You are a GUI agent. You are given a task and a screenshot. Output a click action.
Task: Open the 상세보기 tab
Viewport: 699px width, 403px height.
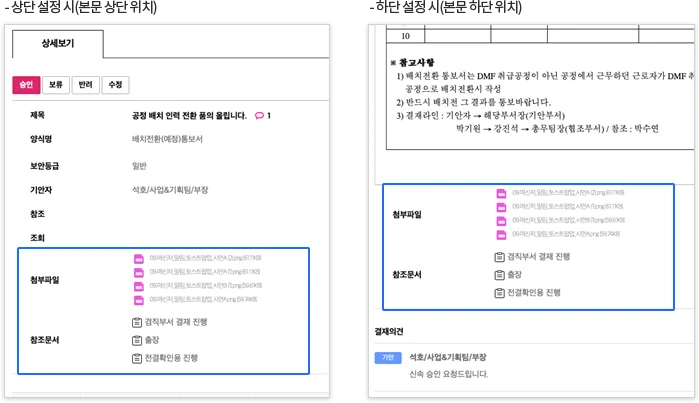click(57, 44)
